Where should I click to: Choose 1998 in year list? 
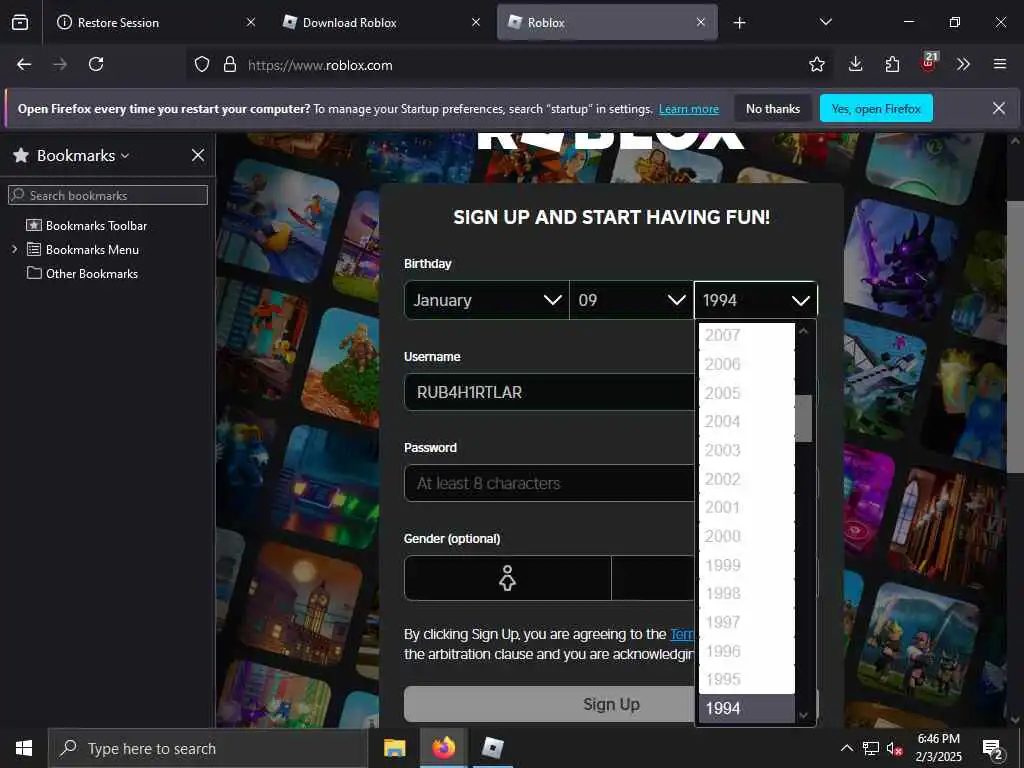tap(746, 594)
